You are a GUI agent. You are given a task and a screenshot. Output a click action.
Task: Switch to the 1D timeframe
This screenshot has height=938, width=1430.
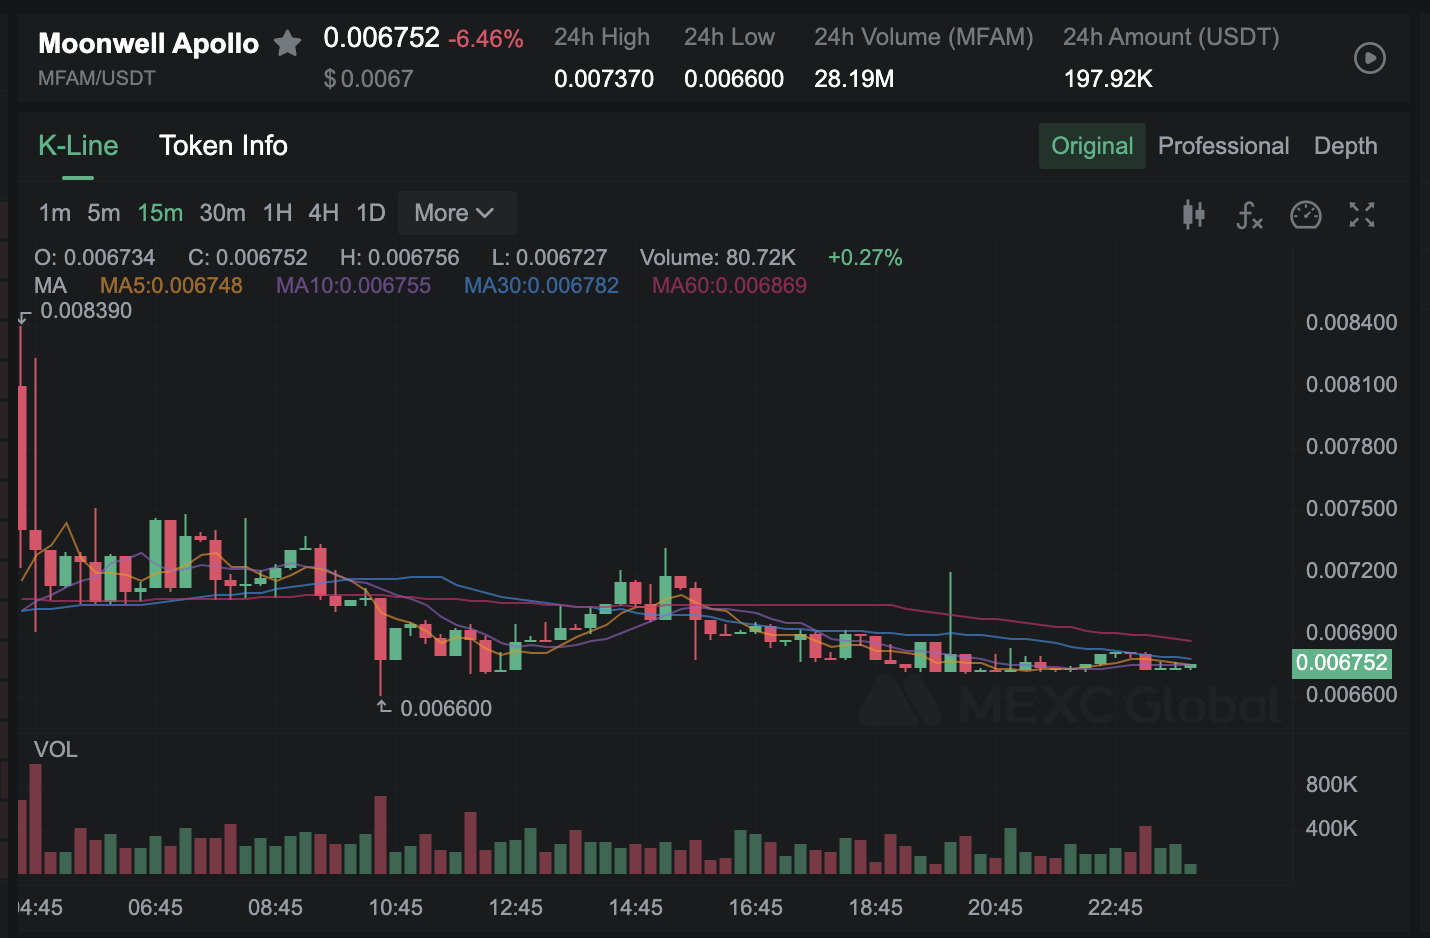370,213
